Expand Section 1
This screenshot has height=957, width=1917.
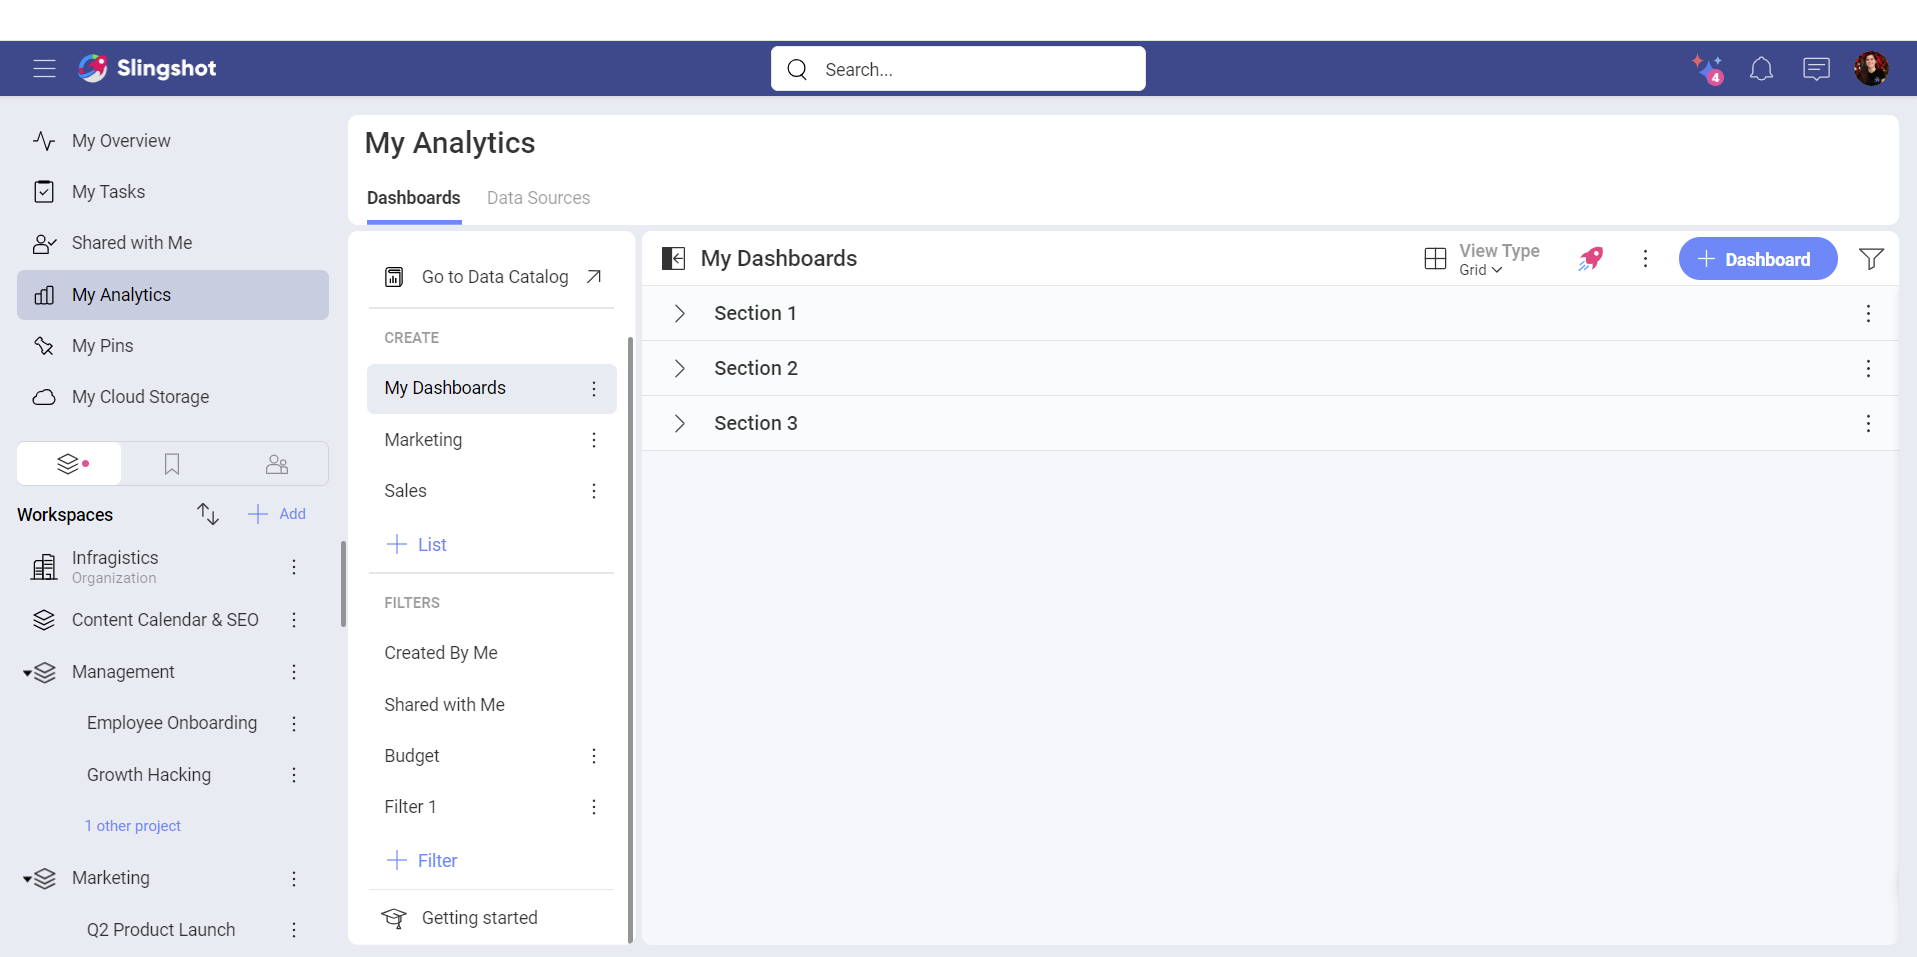(x=680, y=314)
